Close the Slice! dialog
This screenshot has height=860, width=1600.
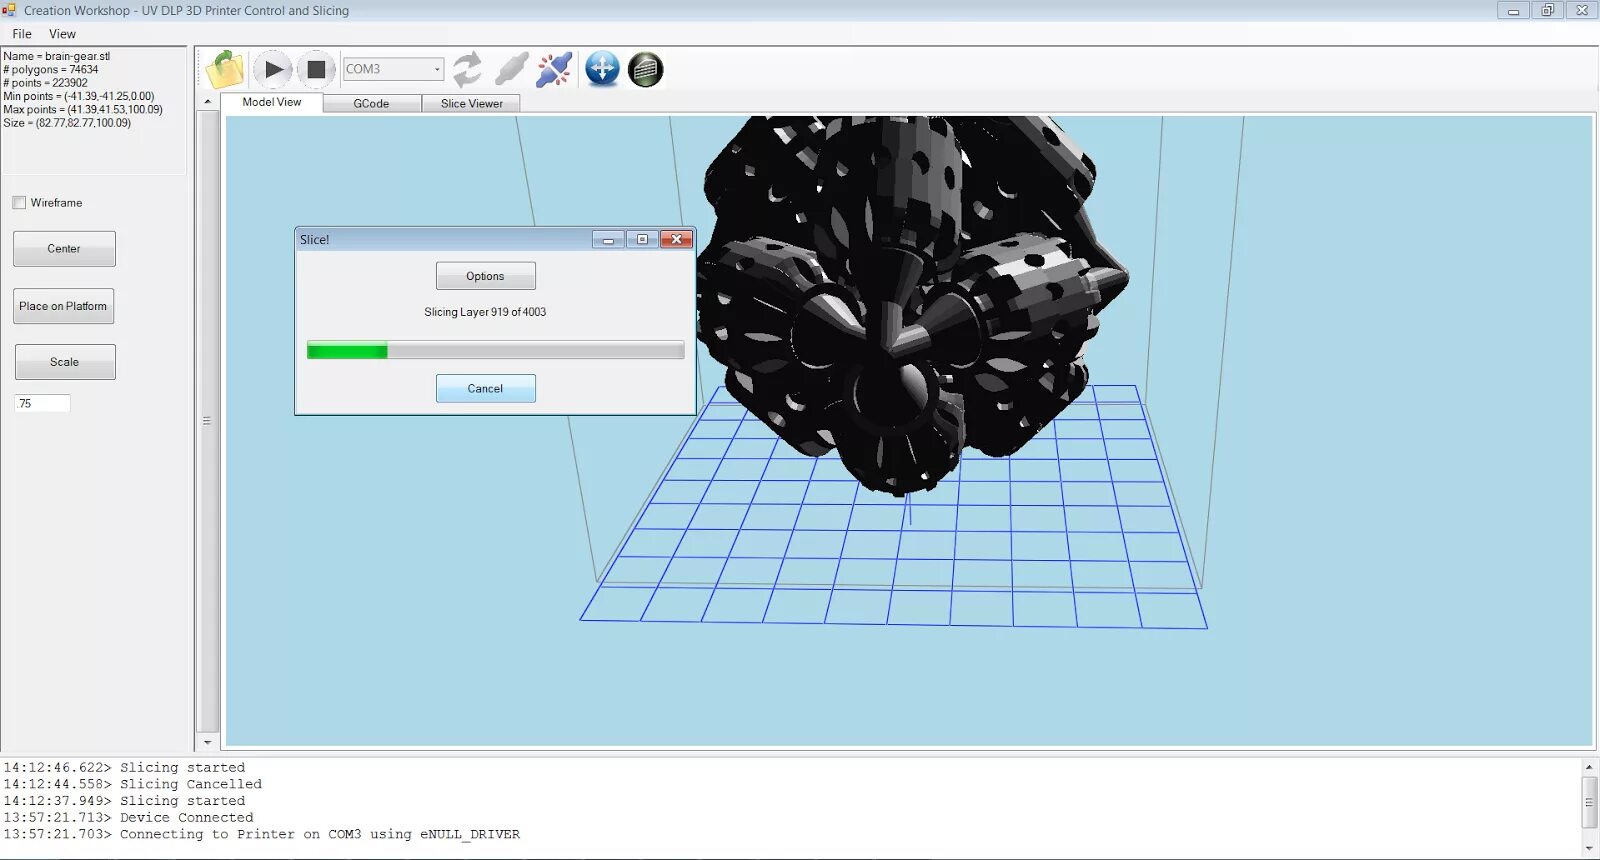click(x=676, y=240)
